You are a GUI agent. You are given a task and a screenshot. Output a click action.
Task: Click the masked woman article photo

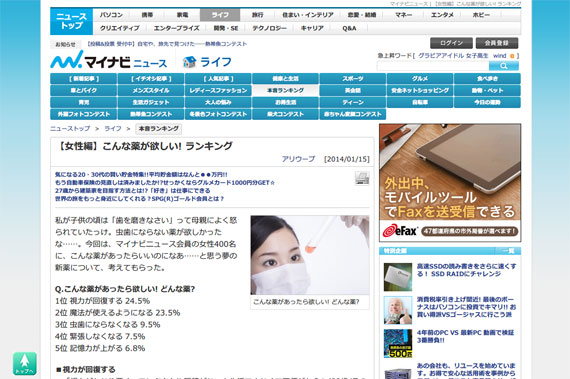(310, 255)
